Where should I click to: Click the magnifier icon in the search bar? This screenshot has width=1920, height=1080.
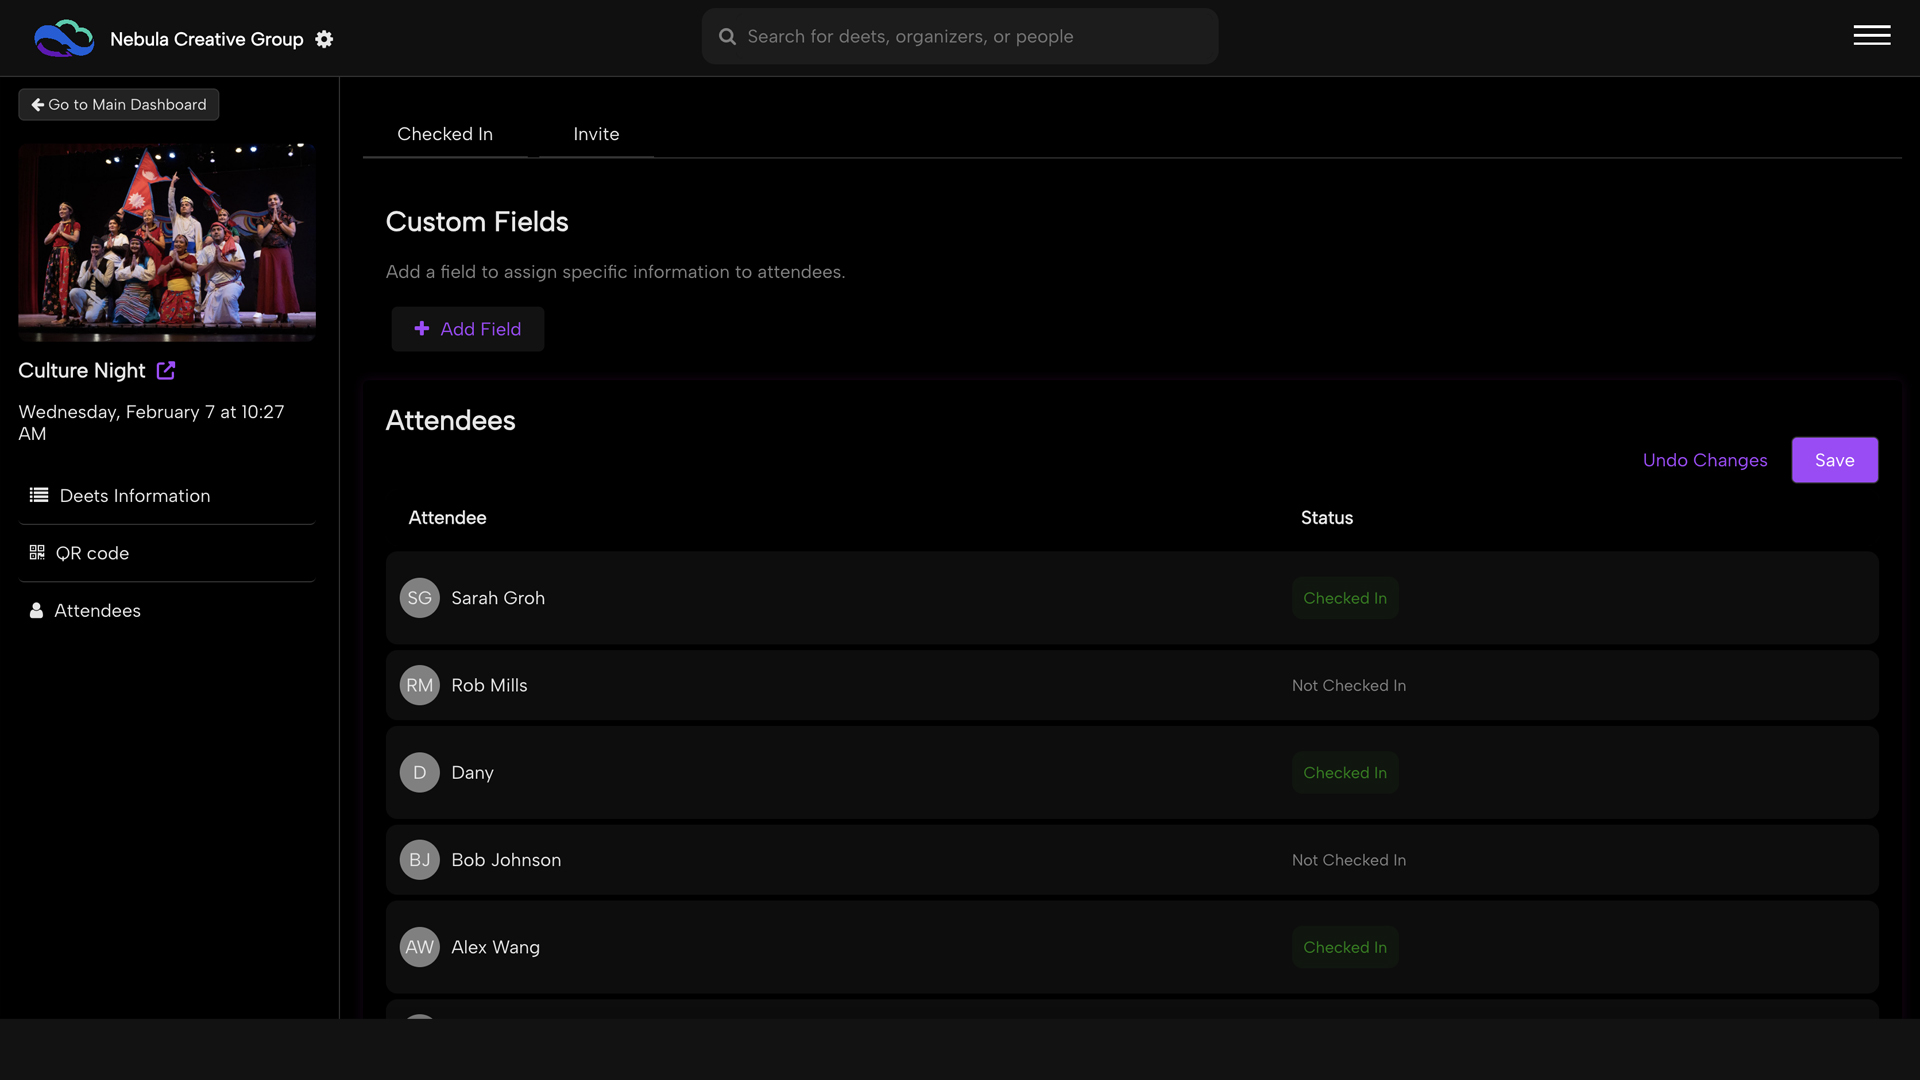(x=728, y=36)
